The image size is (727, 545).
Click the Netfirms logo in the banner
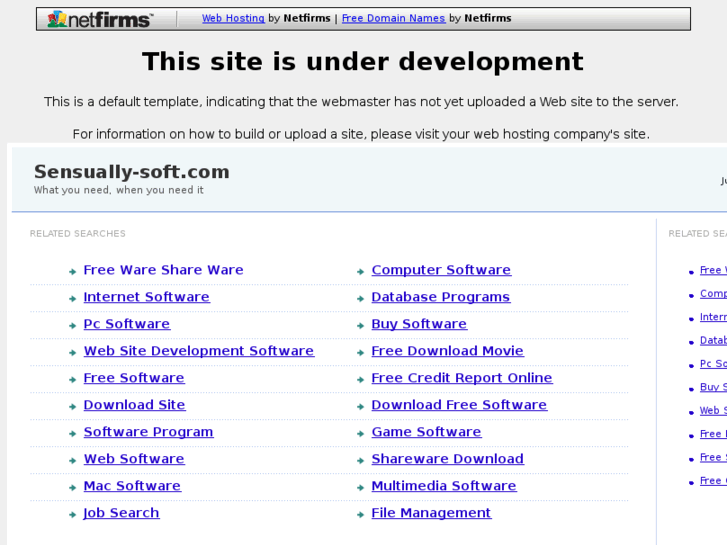click(100, 19)
